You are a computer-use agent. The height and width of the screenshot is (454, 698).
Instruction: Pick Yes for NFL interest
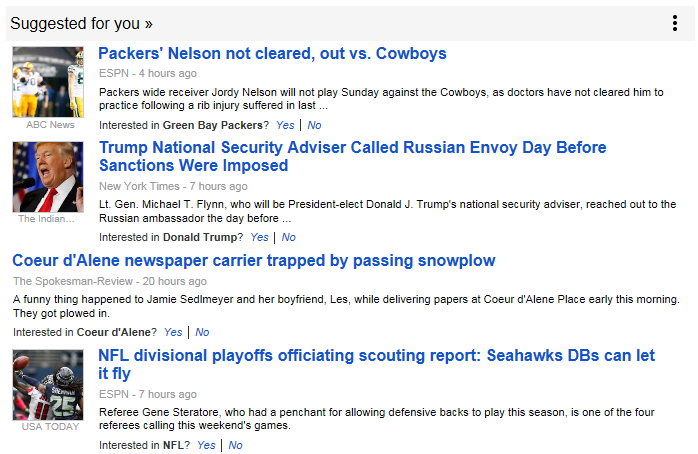tap(206, 445)
